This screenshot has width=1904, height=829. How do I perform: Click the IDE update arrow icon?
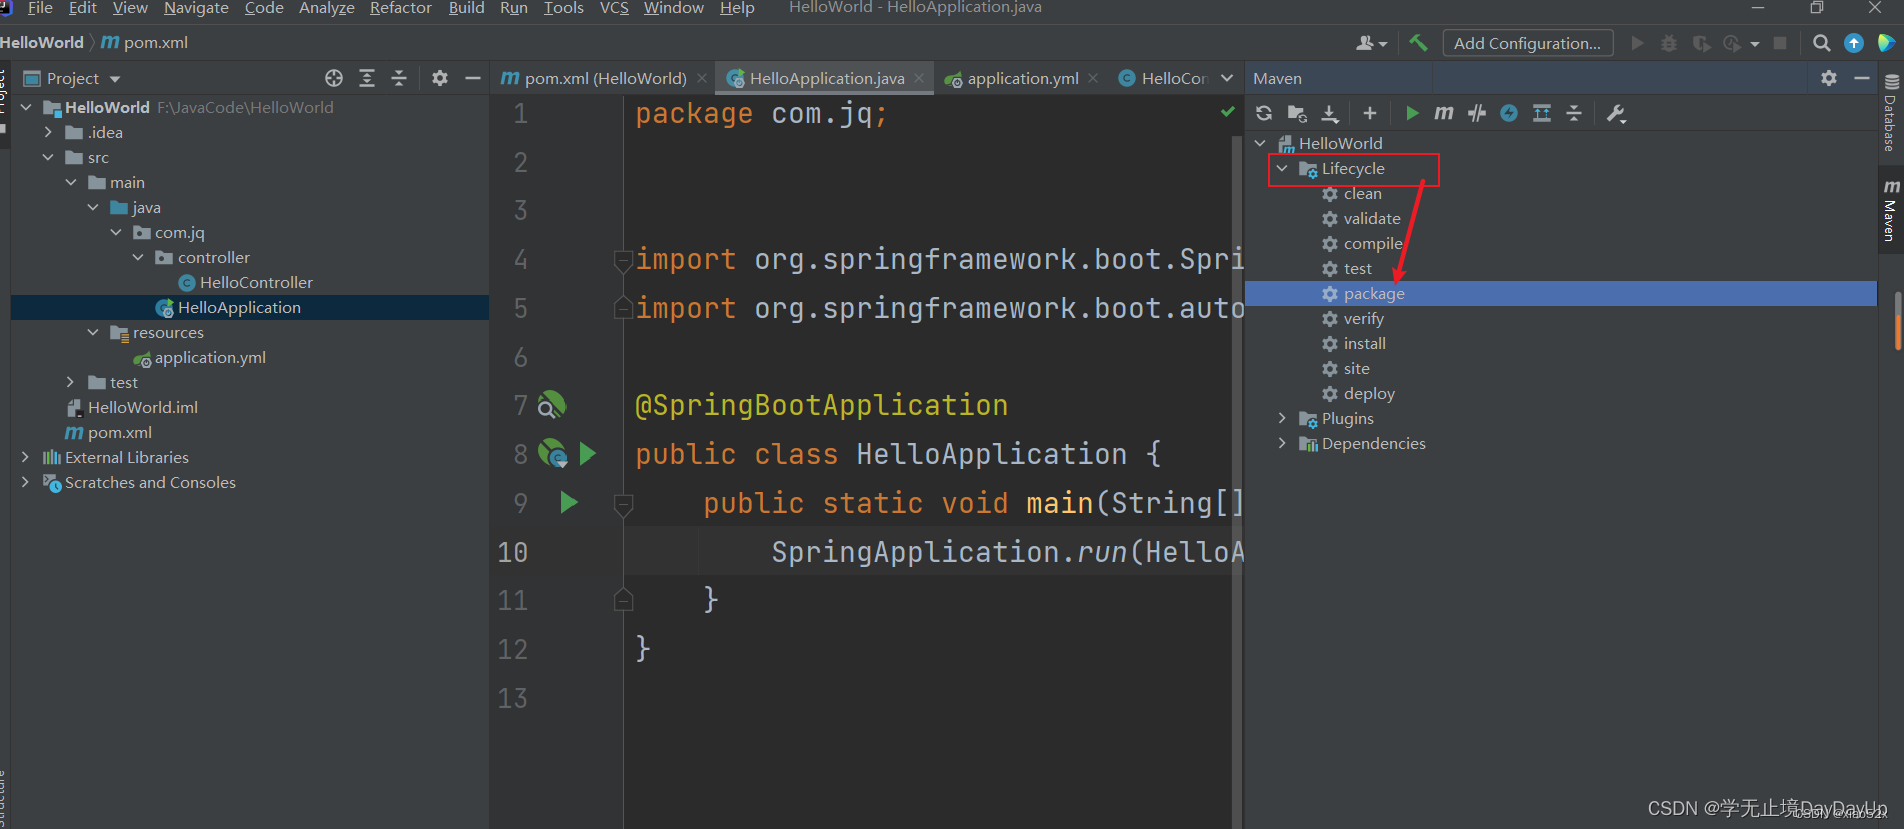pyautogui.click(x=1854, y=43)
